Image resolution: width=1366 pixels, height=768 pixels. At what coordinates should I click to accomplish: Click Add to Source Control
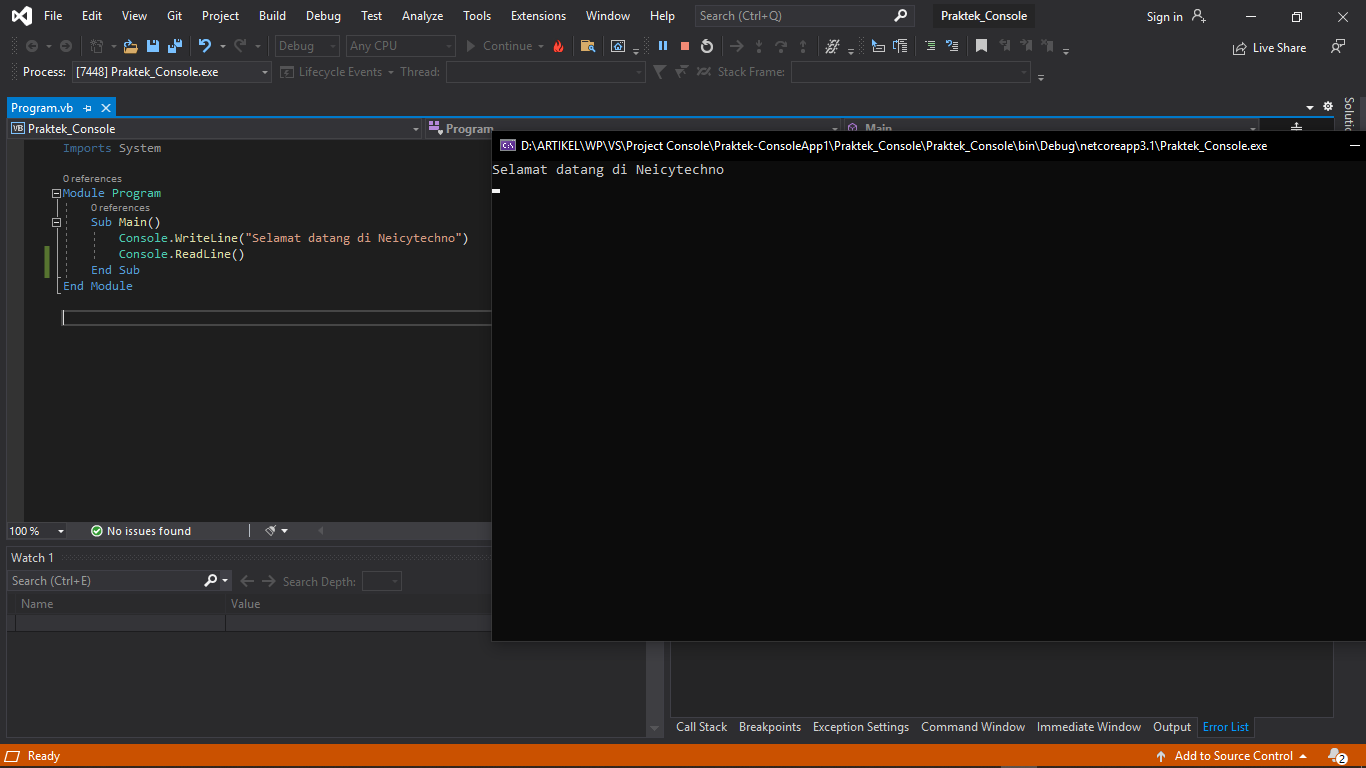[x=1232, y=756]
